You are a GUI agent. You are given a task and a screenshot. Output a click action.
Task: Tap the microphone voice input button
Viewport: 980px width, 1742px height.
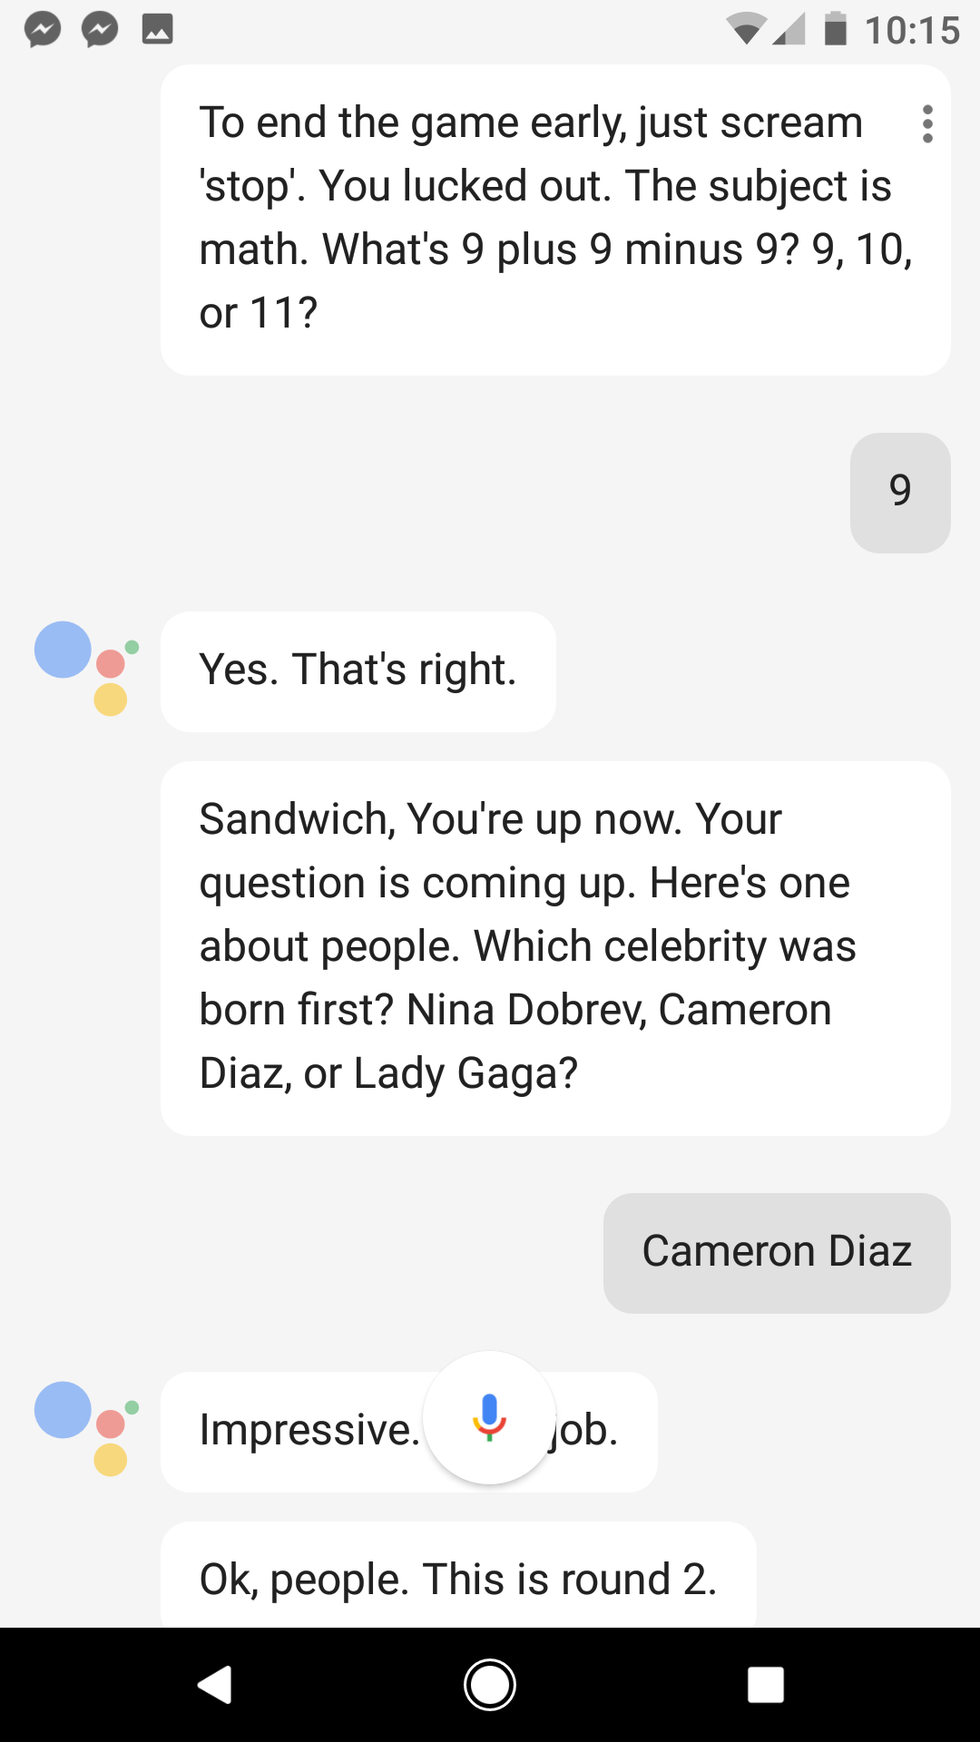pyautogui.click(x=489, y=1416)
